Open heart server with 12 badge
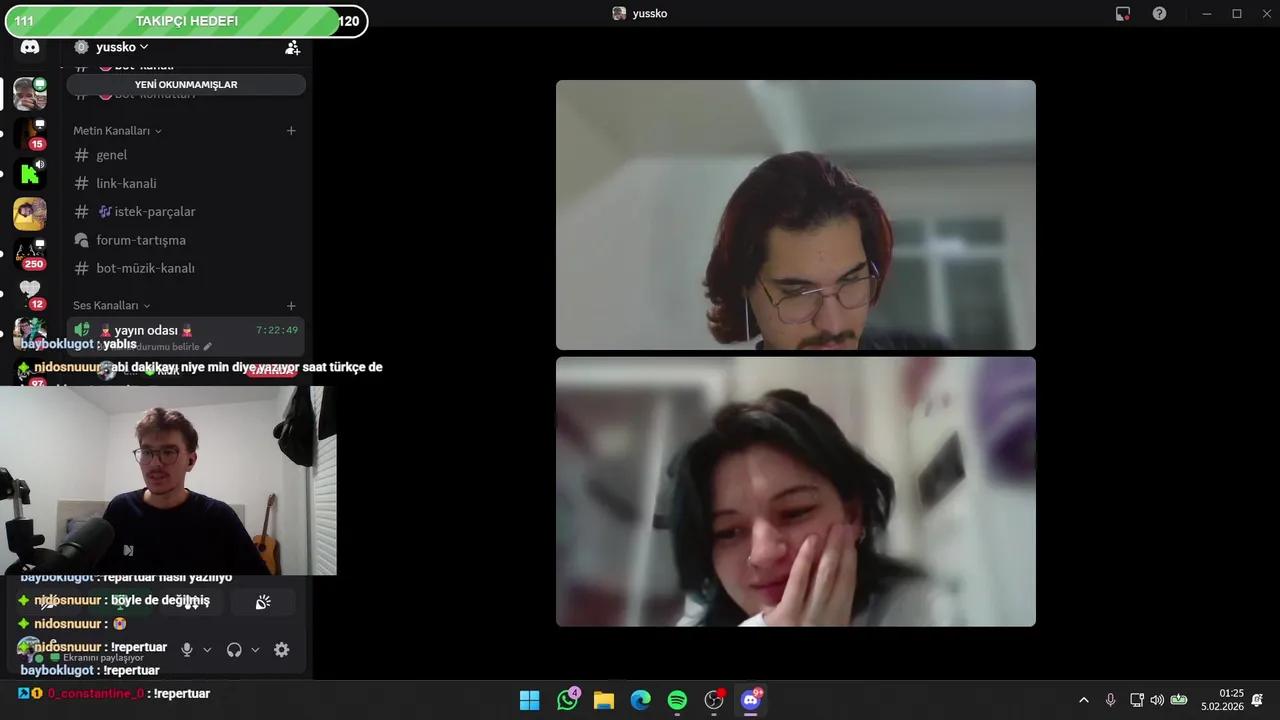The height and width of the screenshot is (720, 1280). point(30,293)
